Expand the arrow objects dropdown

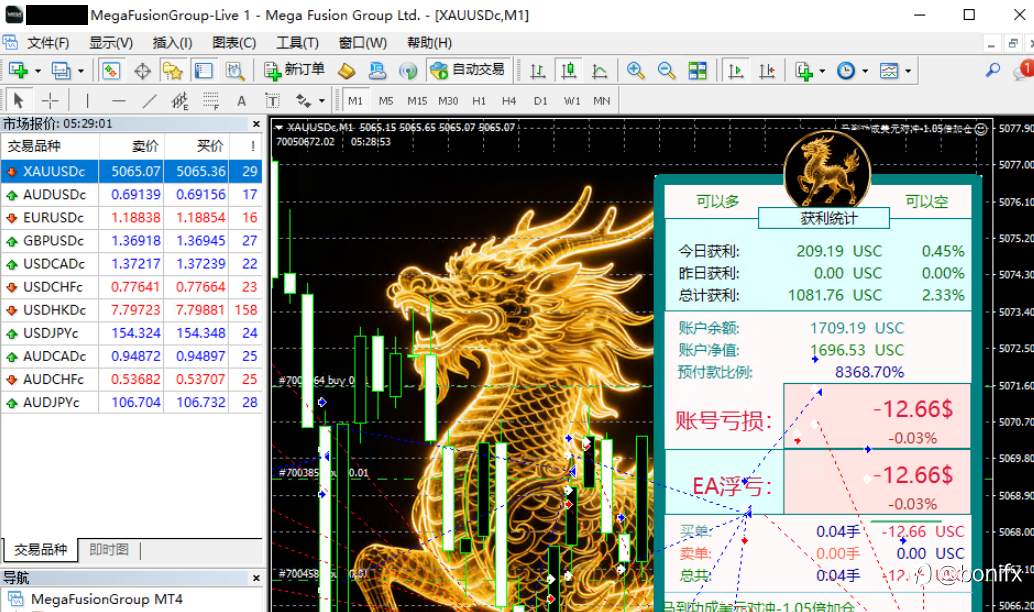pyautogui.click(x=322, y=100)
